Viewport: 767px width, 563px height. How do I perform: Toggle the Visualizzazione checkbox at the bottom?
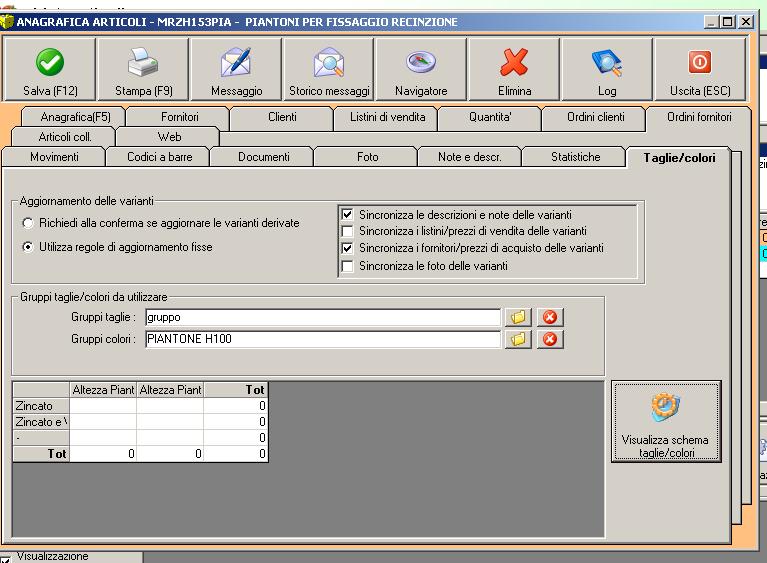[5, 558]
